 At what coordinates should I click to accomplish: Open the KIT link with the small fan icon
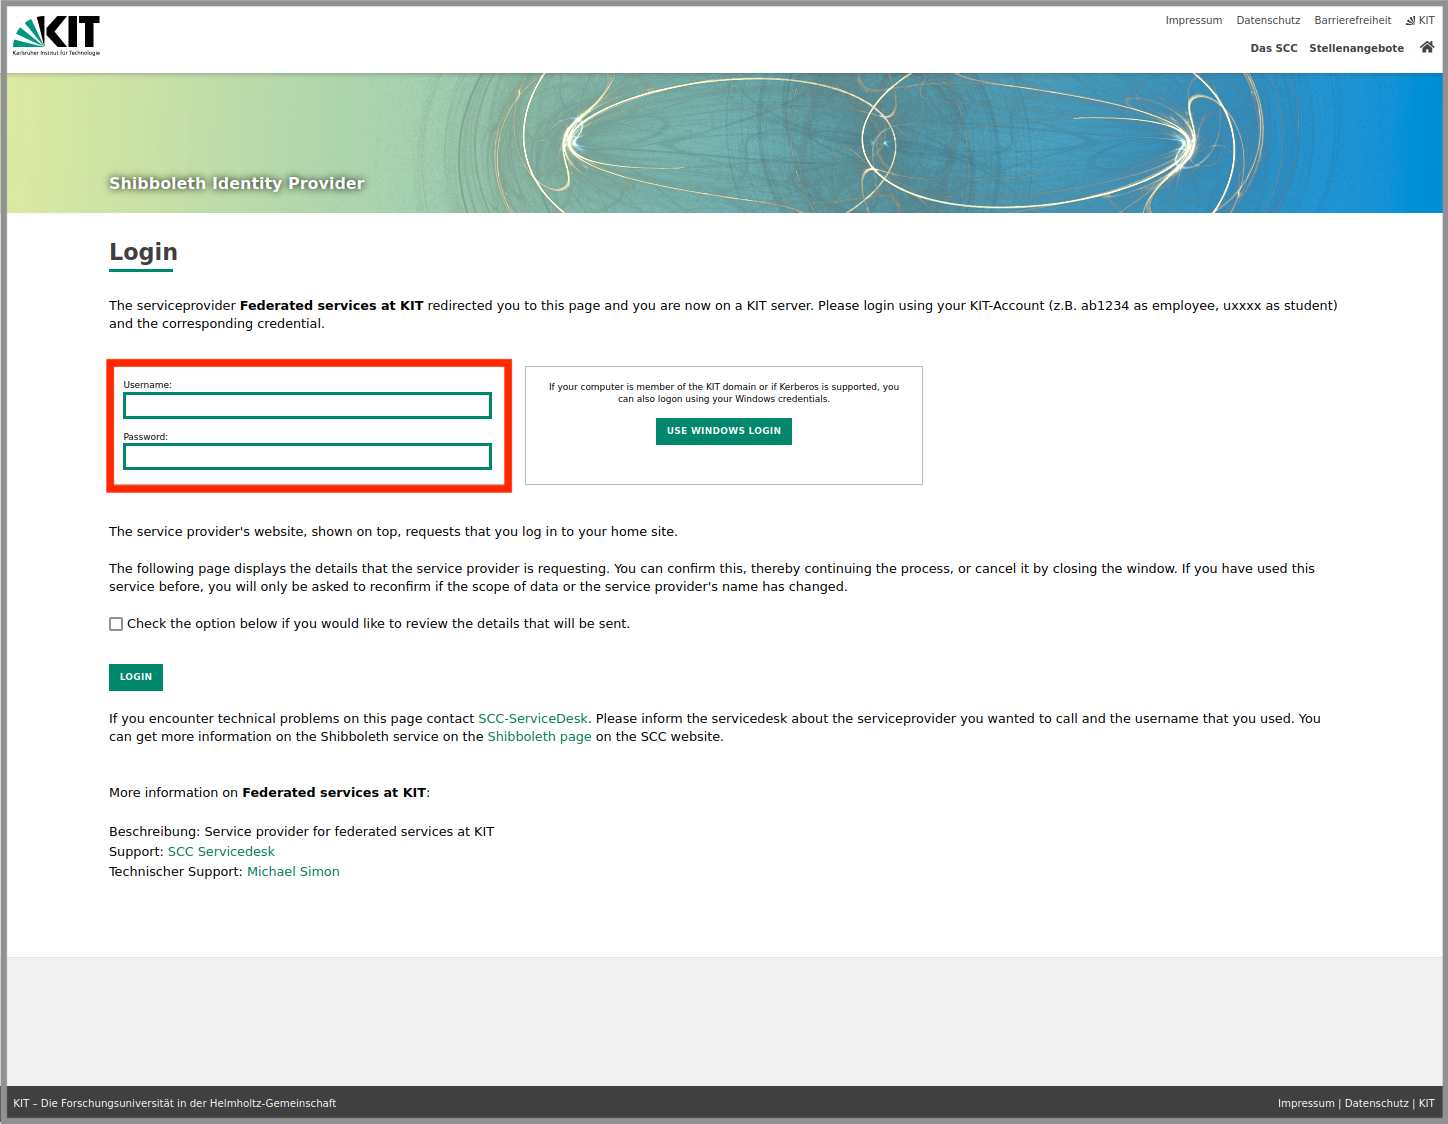pyautogui.click(x=1420, y=20)
